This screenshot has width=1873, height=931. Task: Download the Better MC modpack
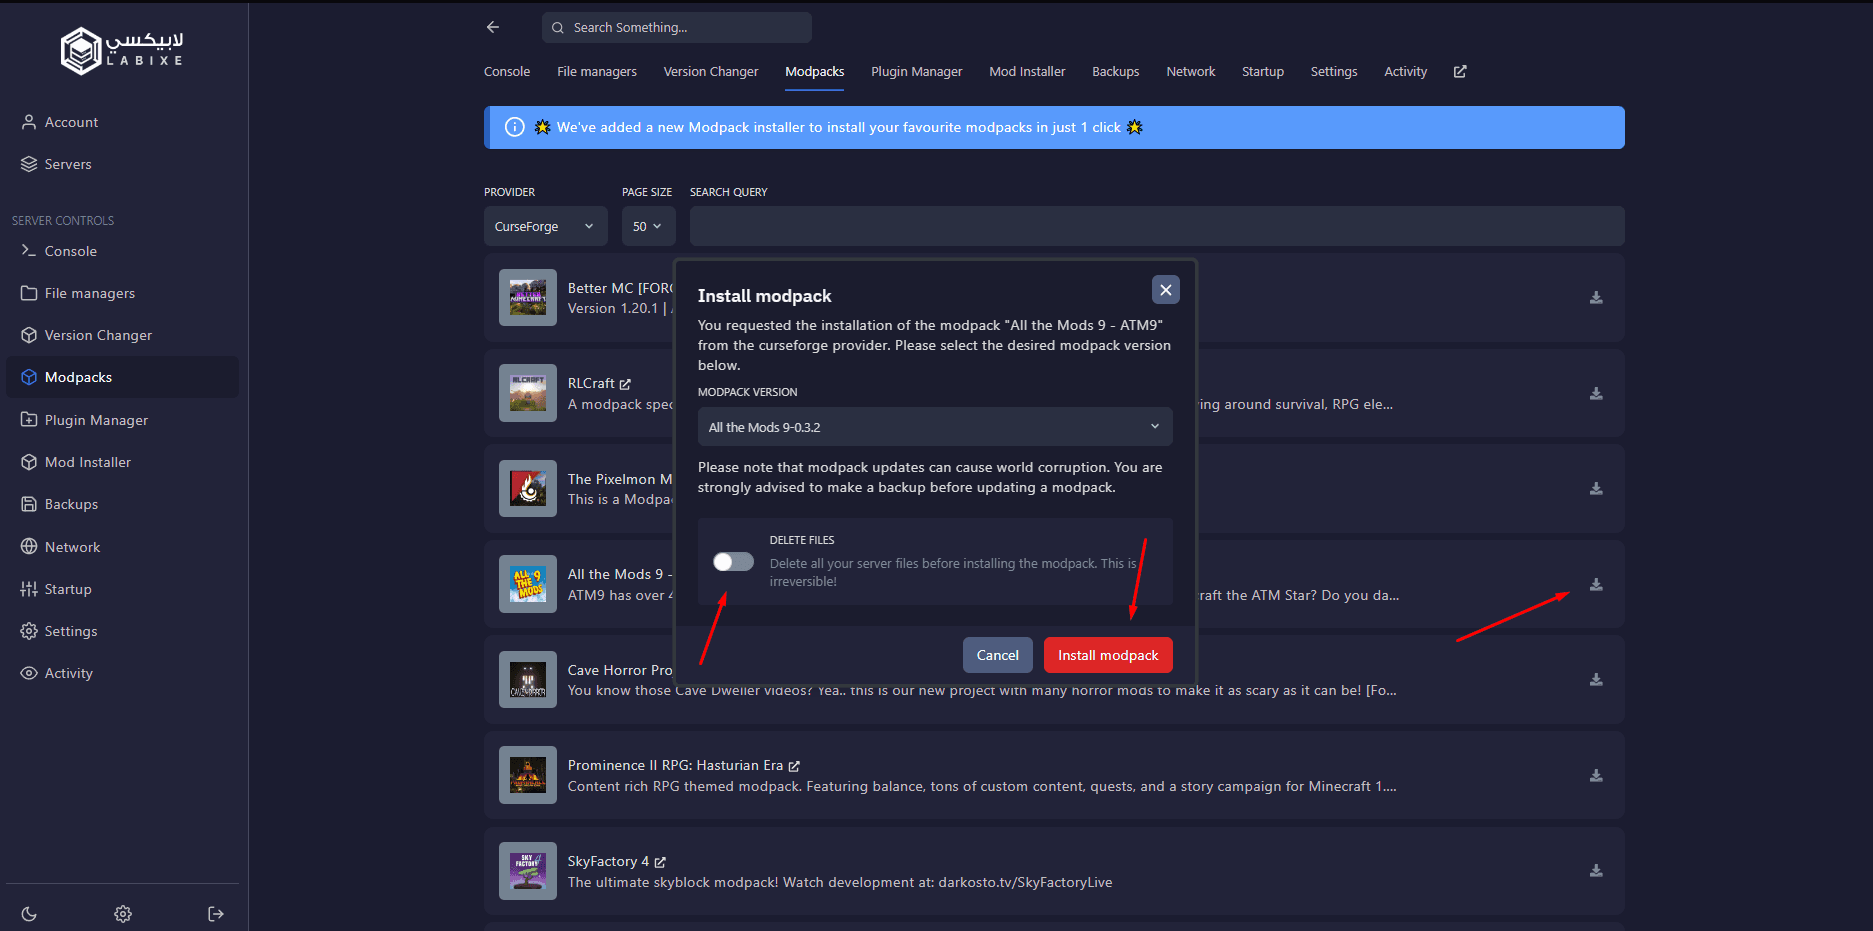[1596, 298]
